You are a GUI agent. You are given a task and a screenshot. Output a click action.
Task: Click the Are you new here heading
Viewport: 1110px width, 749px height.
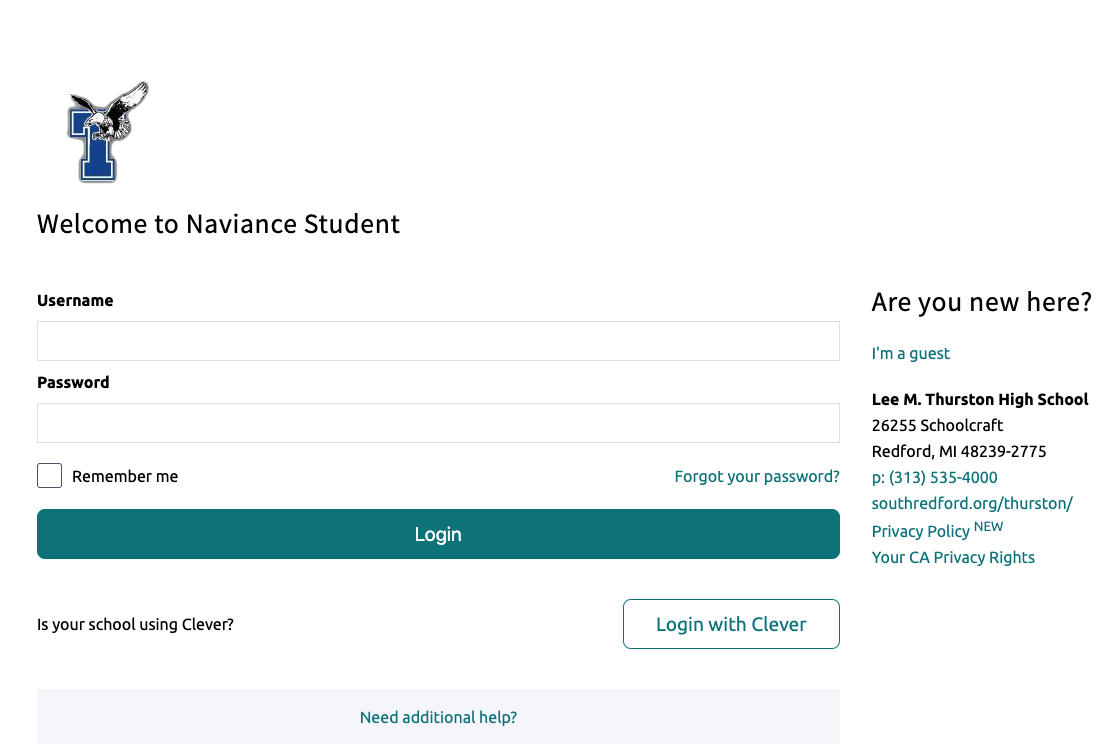[981, 302]
